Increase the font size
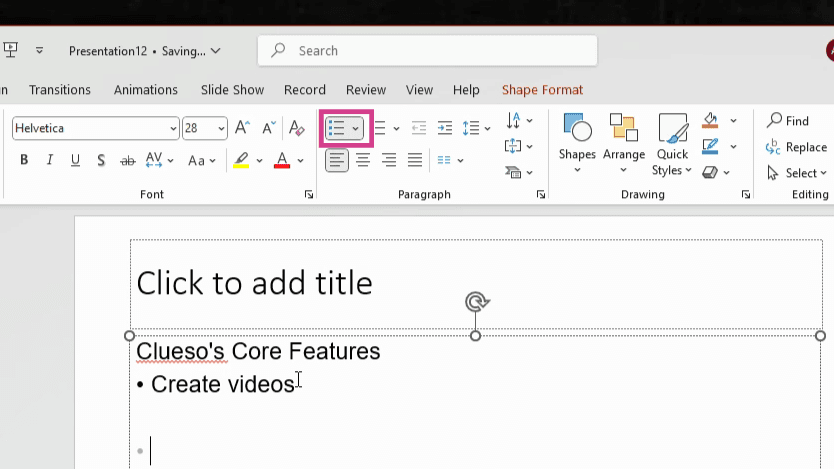The height and width of the screenshot is (469, 834). pos(242,128)
